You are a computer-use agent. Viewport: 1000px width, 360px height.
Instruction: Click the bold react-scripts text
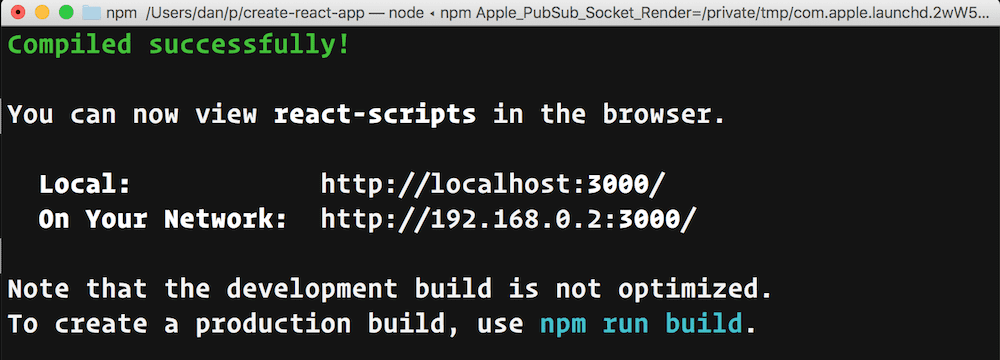tap(375, 115)
